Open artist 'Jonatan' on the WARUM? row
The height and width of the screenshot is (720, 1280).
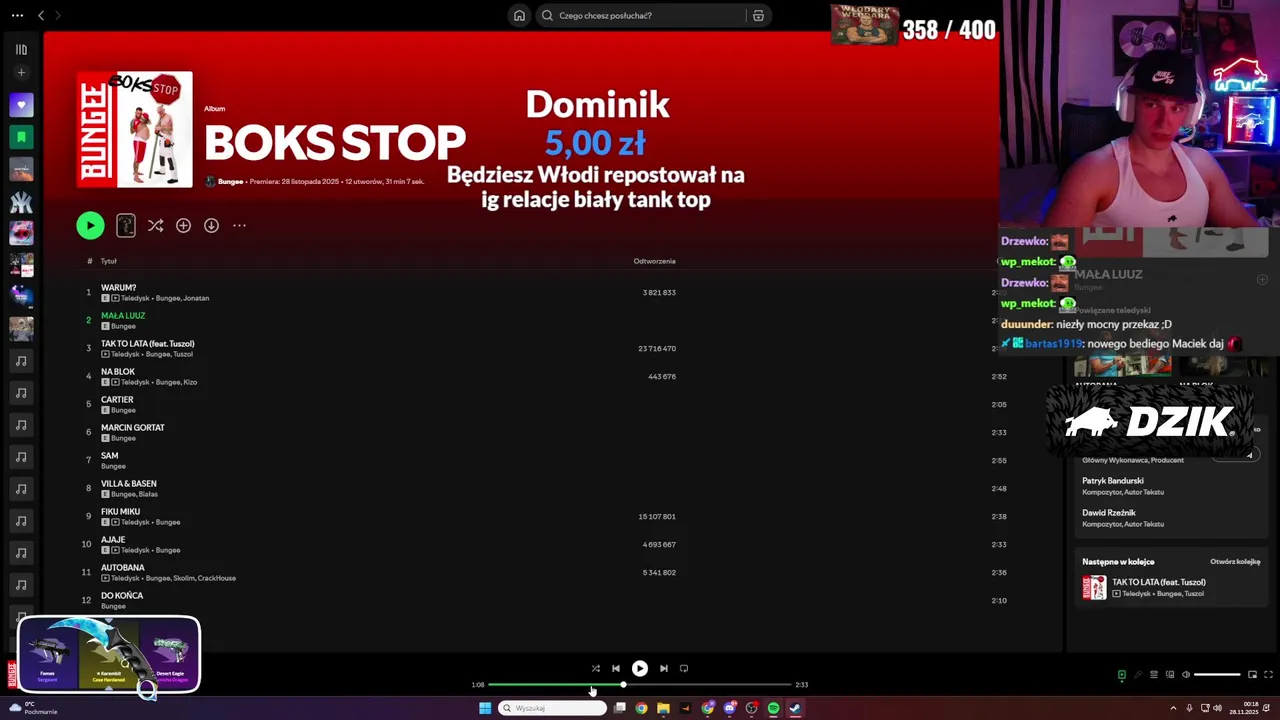[x=197, y=298]
